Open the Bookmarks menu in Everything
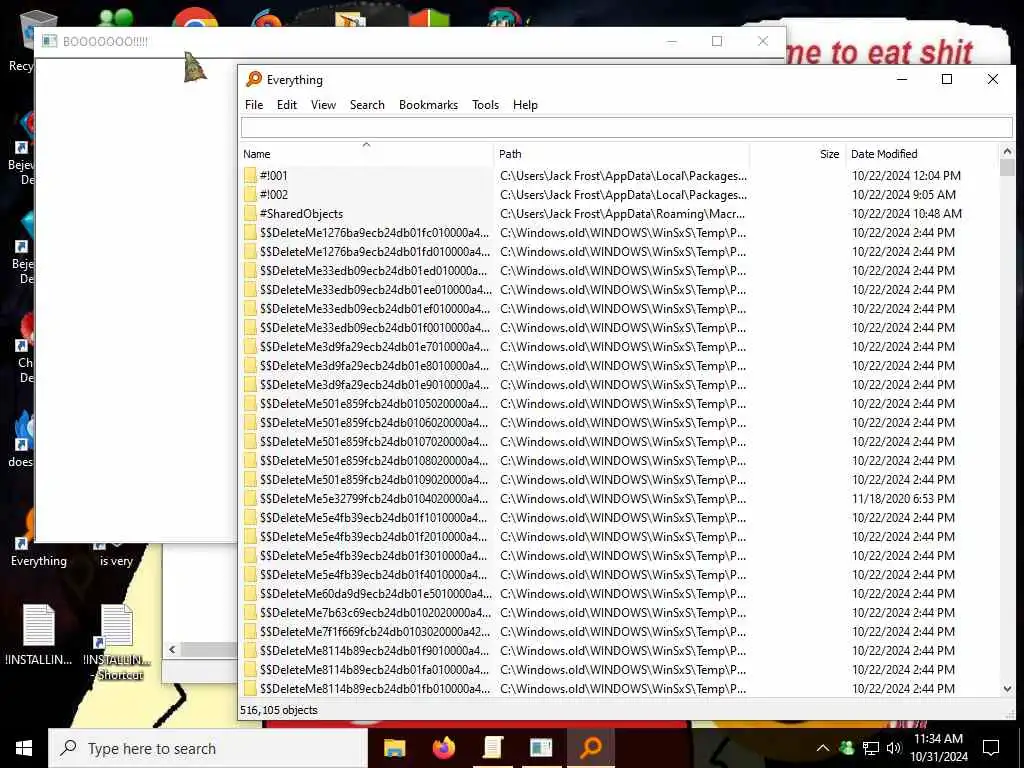The width and height of the screenshot is (1024, 768). [x=428, y=104]
